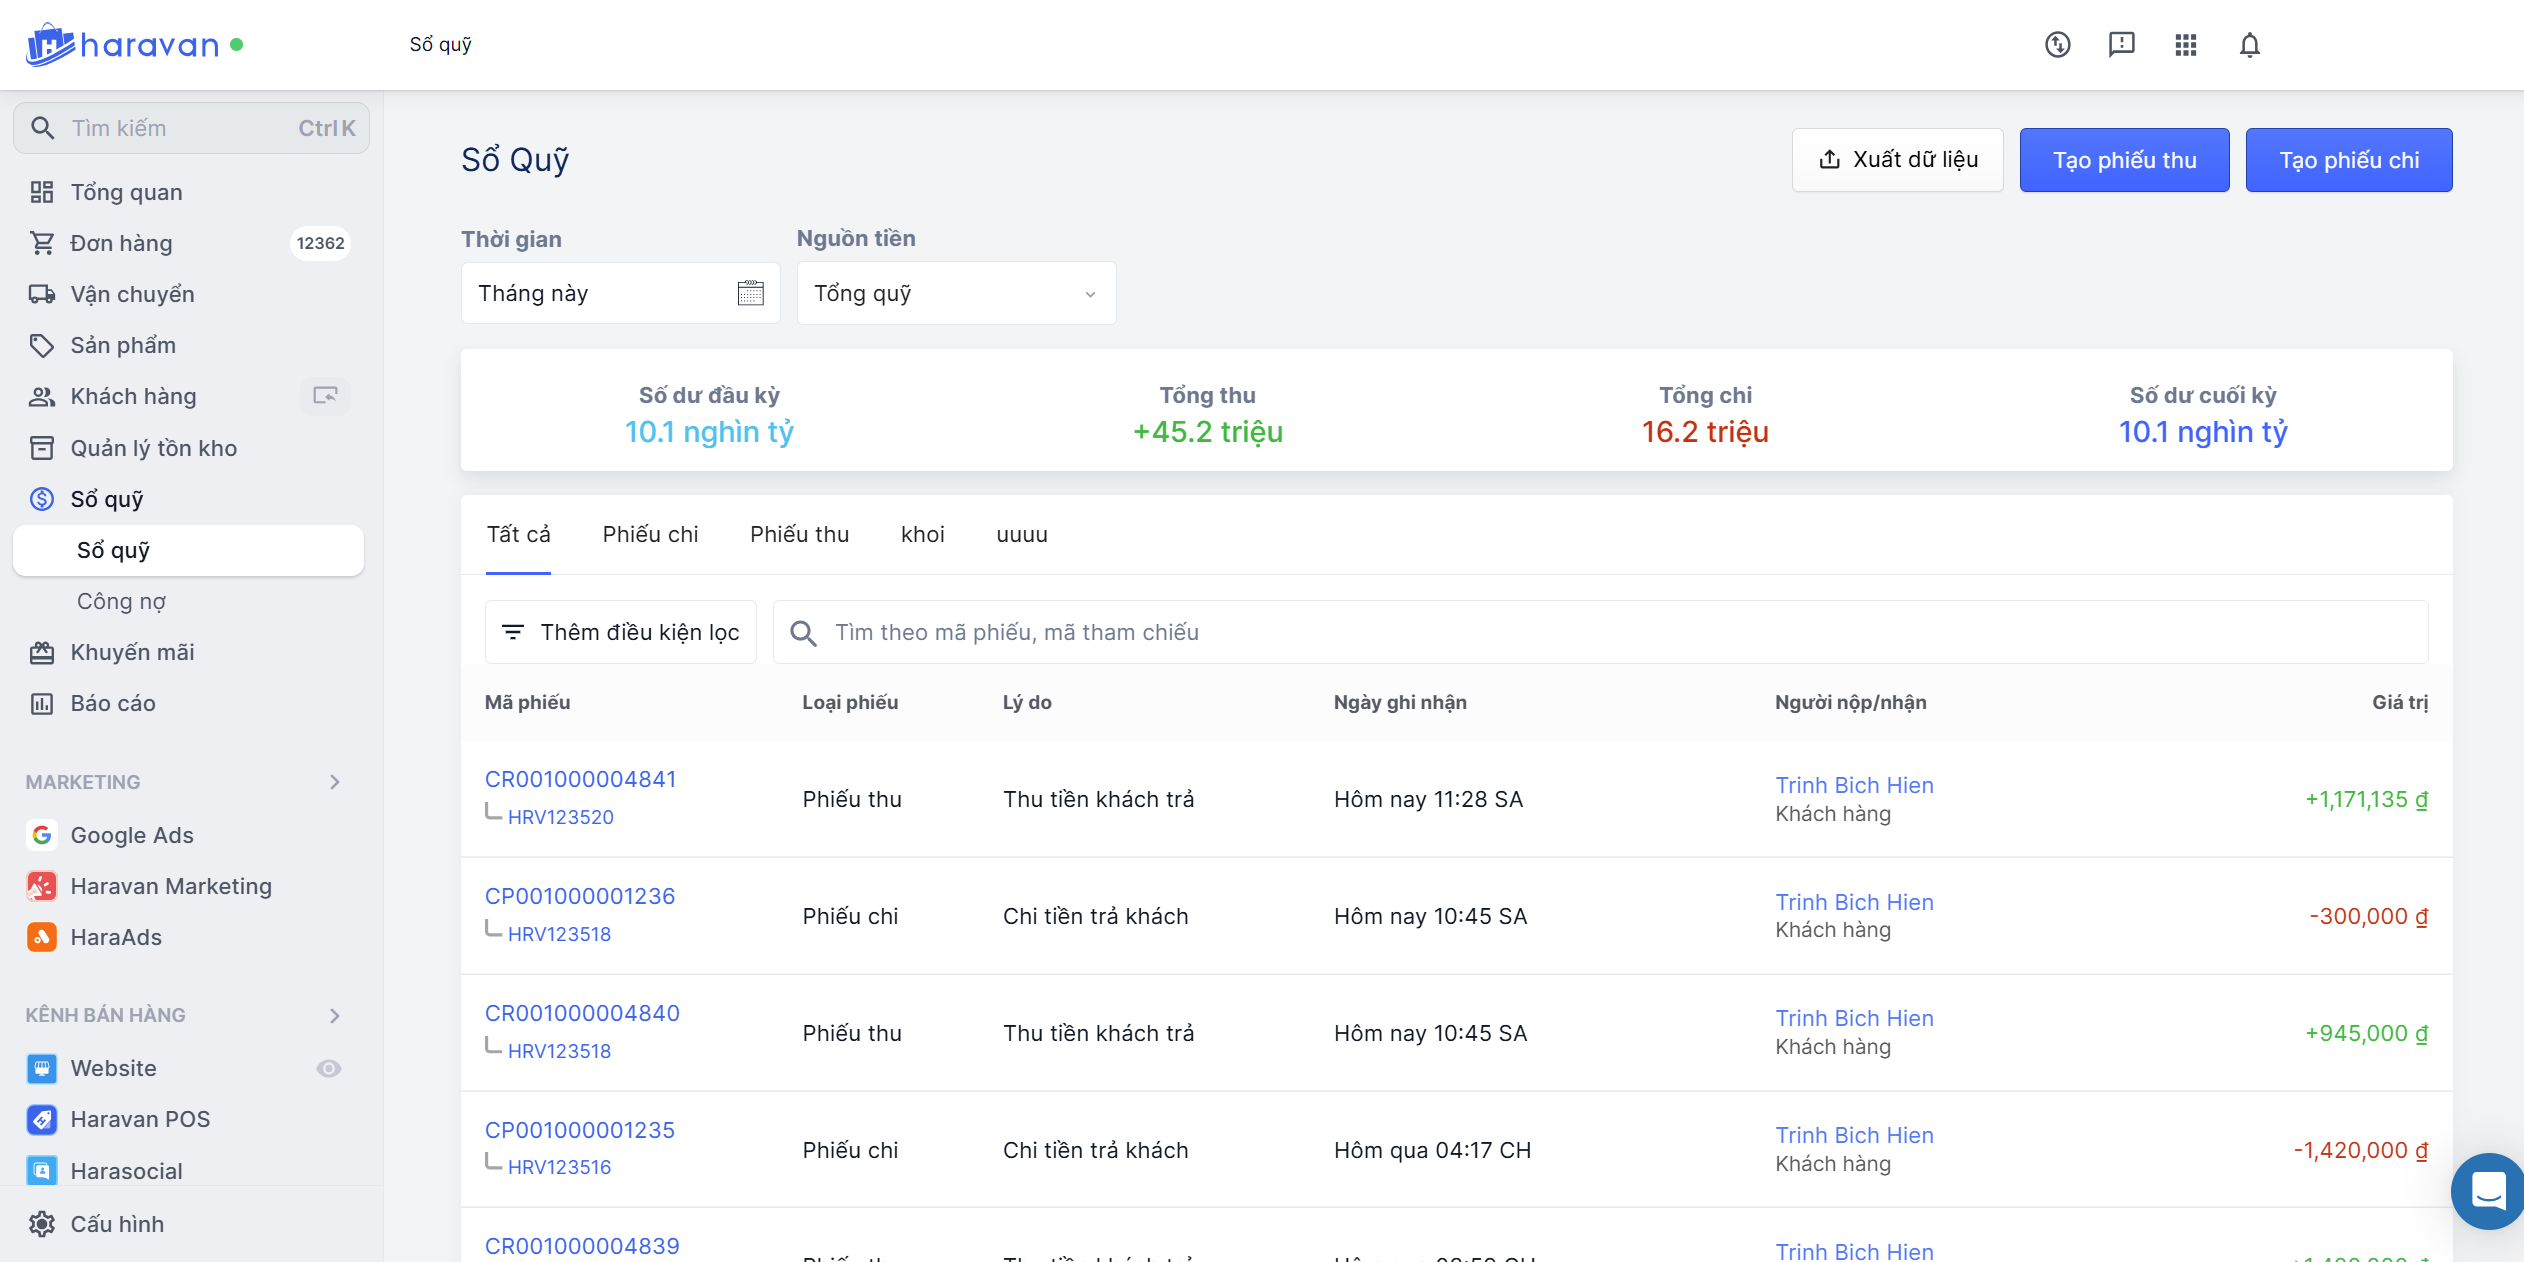Expand the MARKETING section chevron
The image size is (2524, 1262).
click(x=335, y=782)
